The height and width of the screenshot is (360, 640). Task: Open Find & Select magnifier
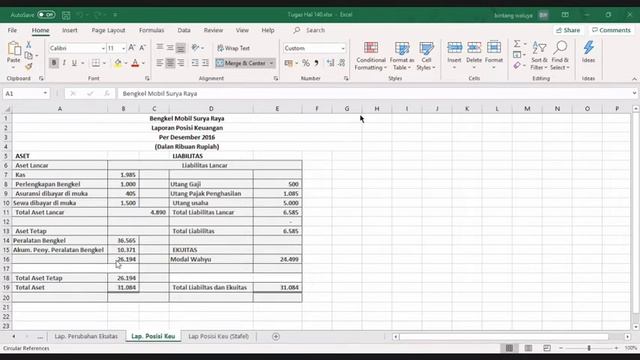[560, 56]
